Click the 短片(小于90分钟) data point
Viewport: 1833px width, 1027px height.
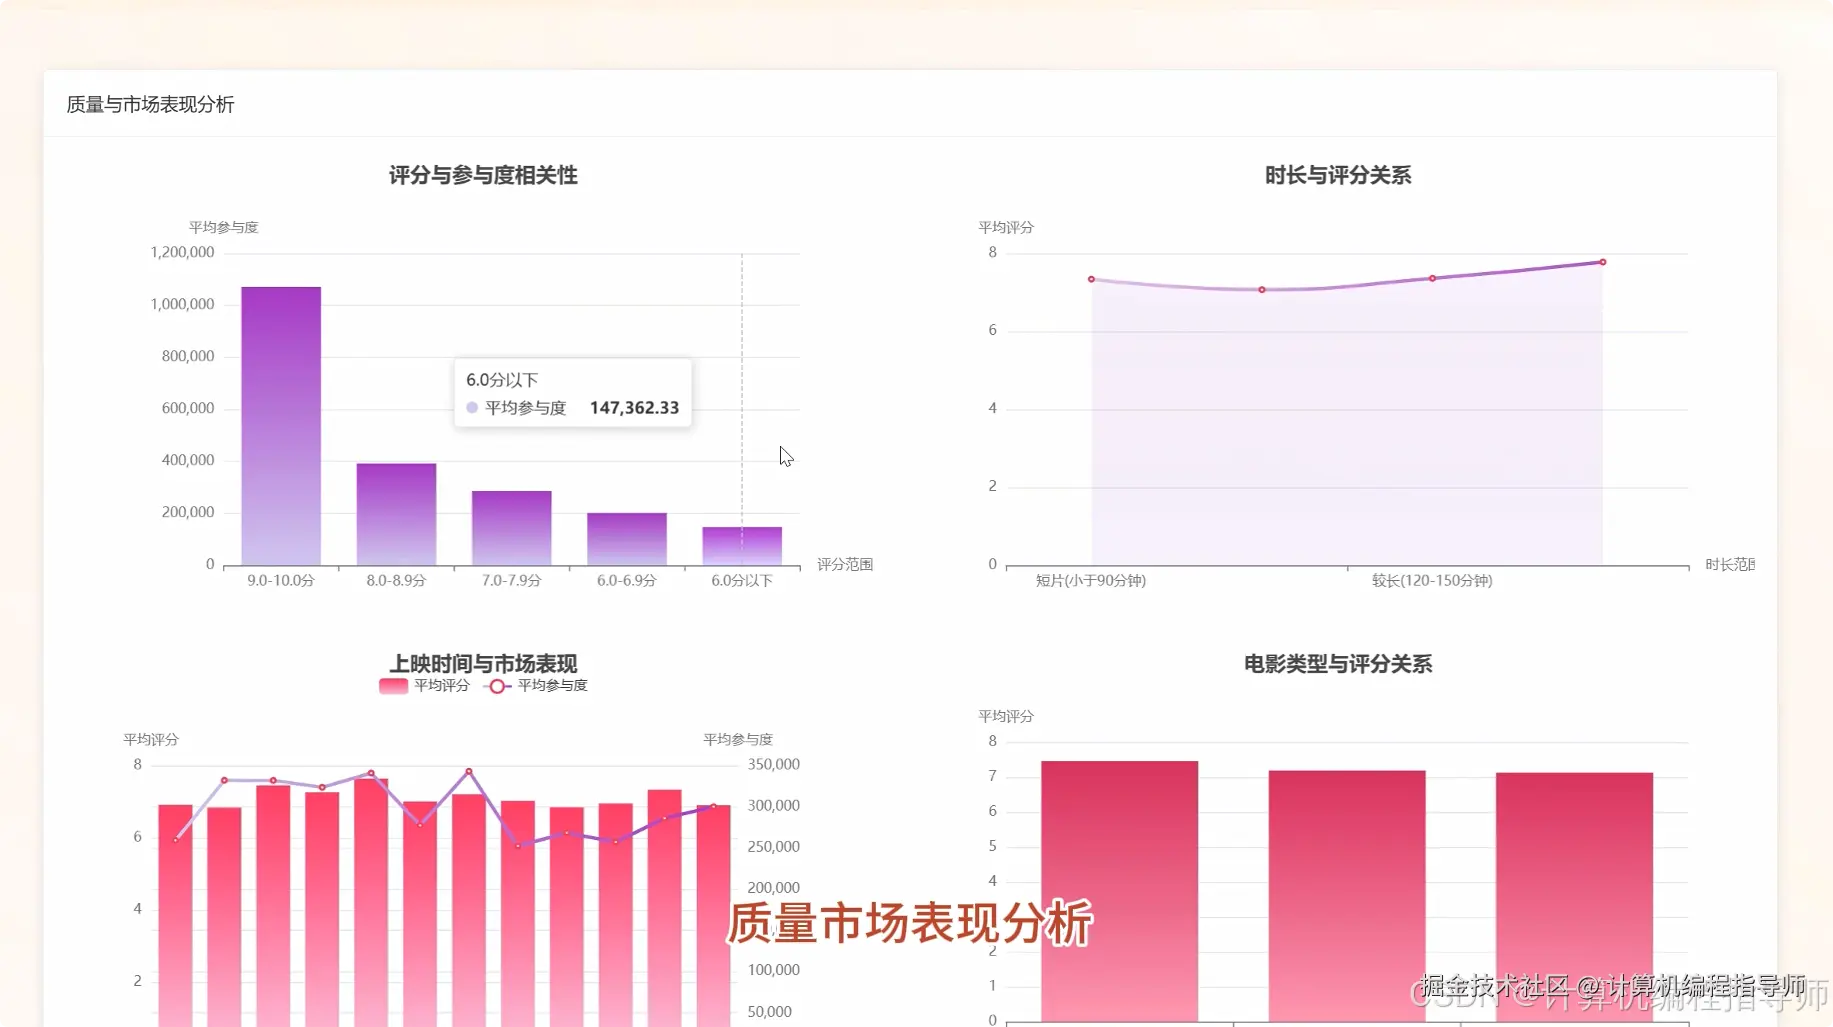pyautogui.click(x=1091, y=279)
